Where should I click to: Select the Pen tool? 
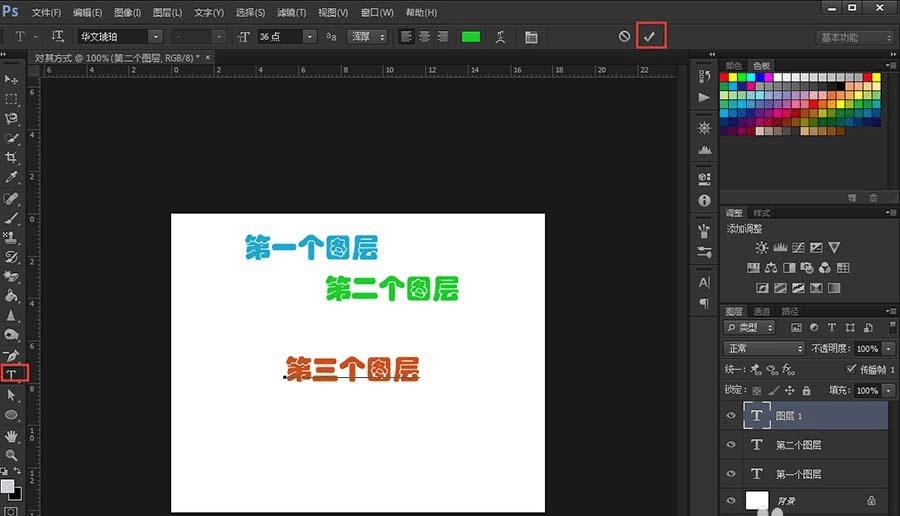(12, 355)
